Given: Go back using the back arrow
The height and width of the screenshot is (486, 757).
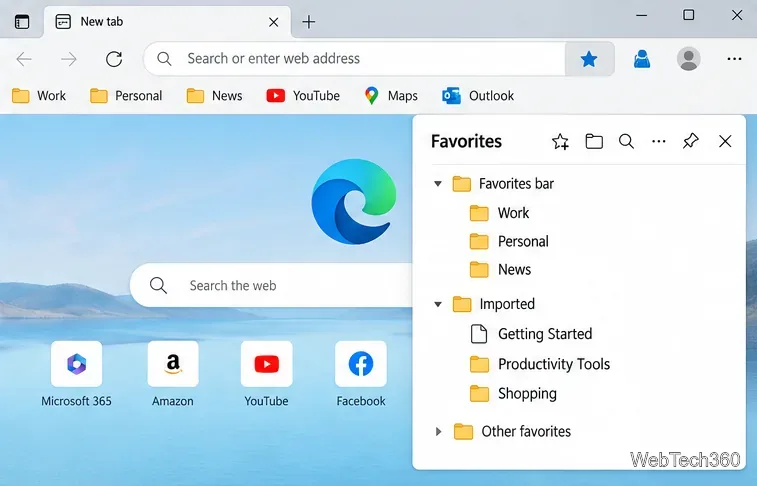Looking at the screenshot, I should coord(24,59).
